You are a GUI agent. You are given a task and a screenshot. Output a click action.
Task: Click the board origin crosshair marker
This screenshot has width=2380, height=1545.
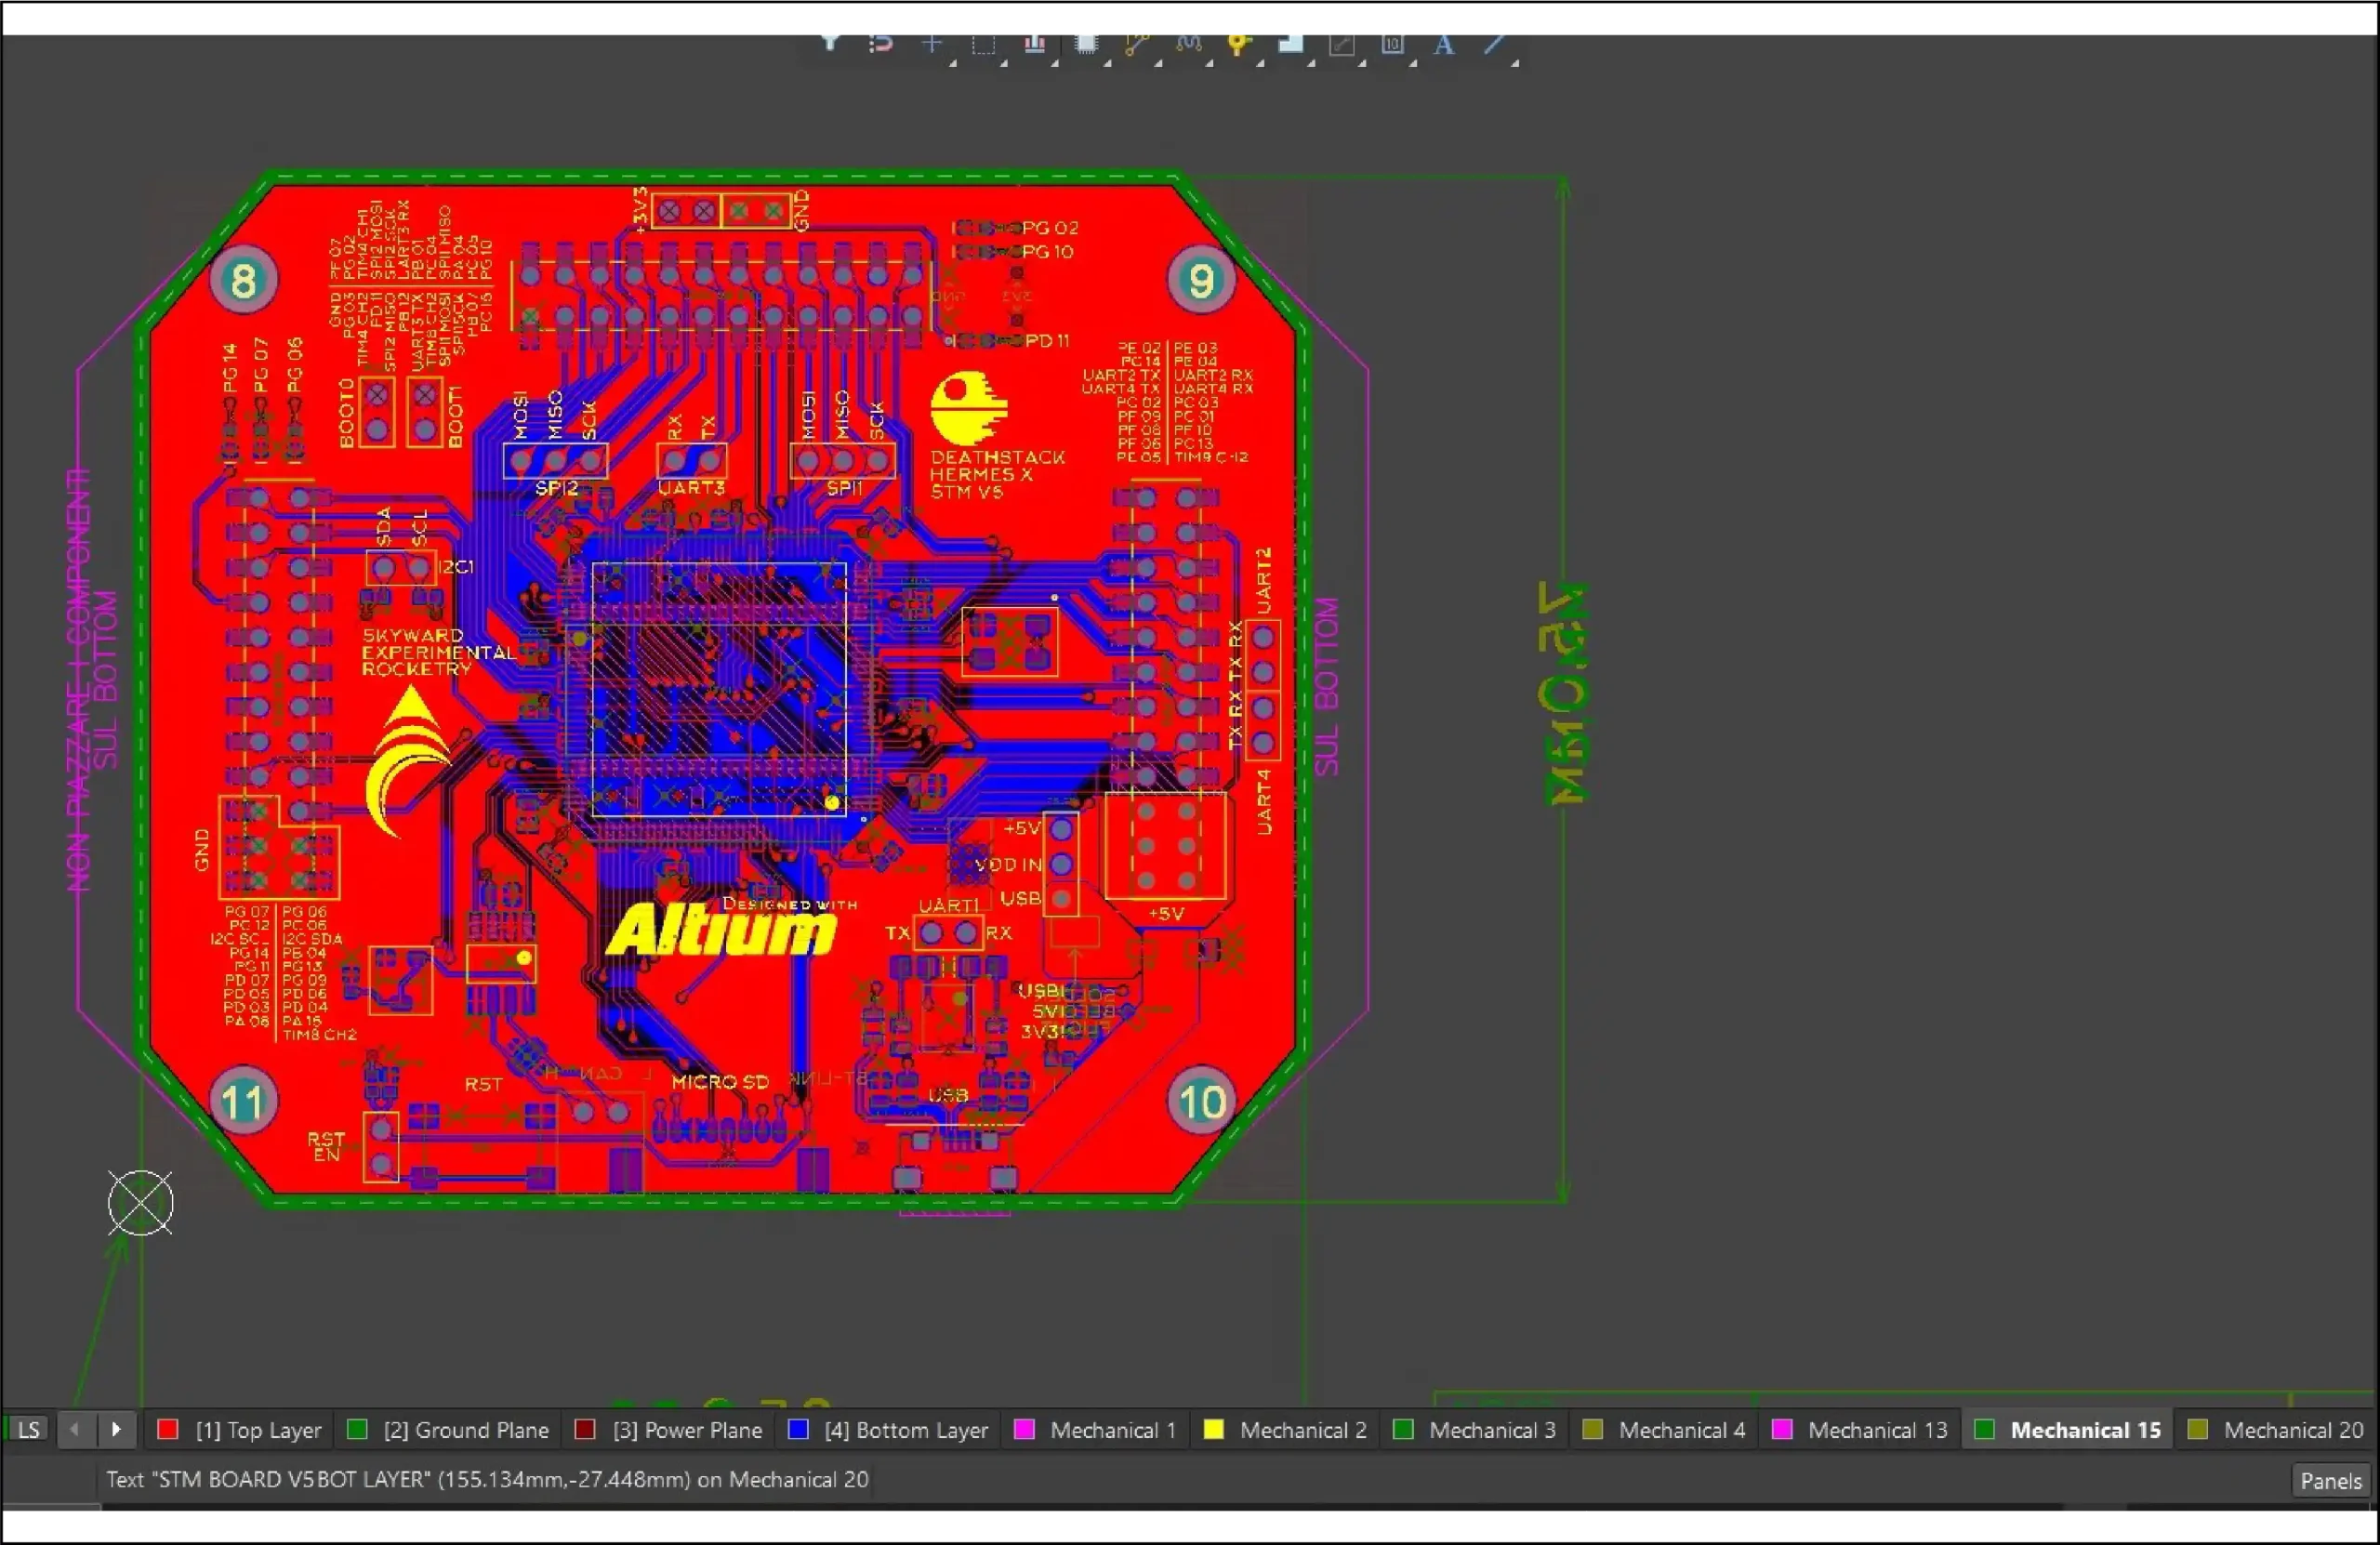click(x=140, y=1203)
